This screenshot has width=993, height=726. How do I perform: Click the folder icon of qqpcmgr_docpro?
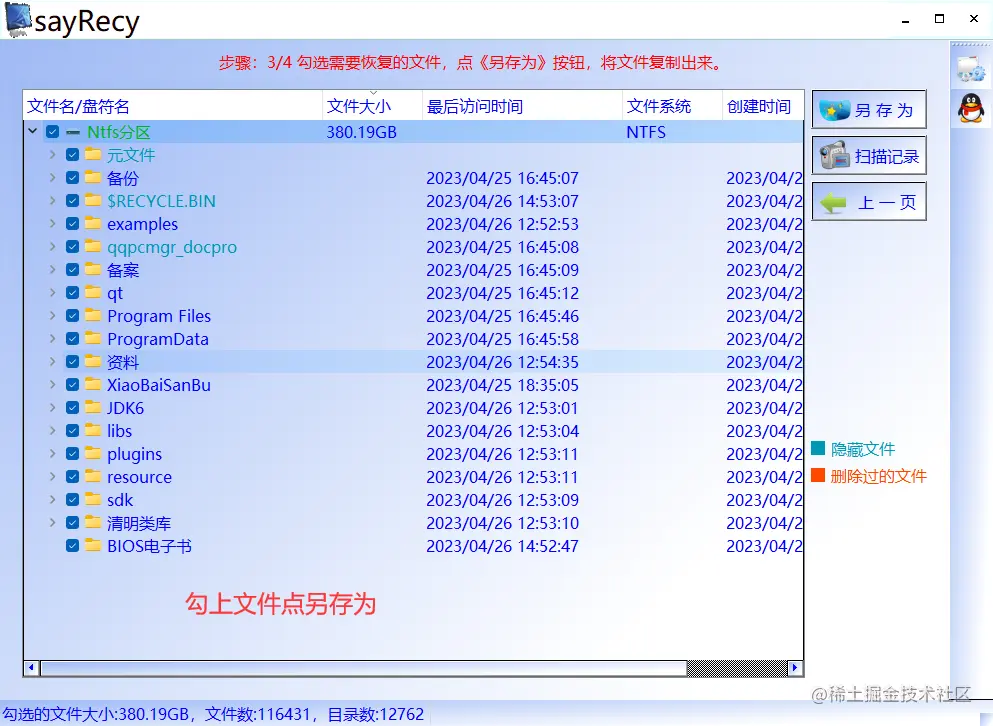click(x=93, y=246)
